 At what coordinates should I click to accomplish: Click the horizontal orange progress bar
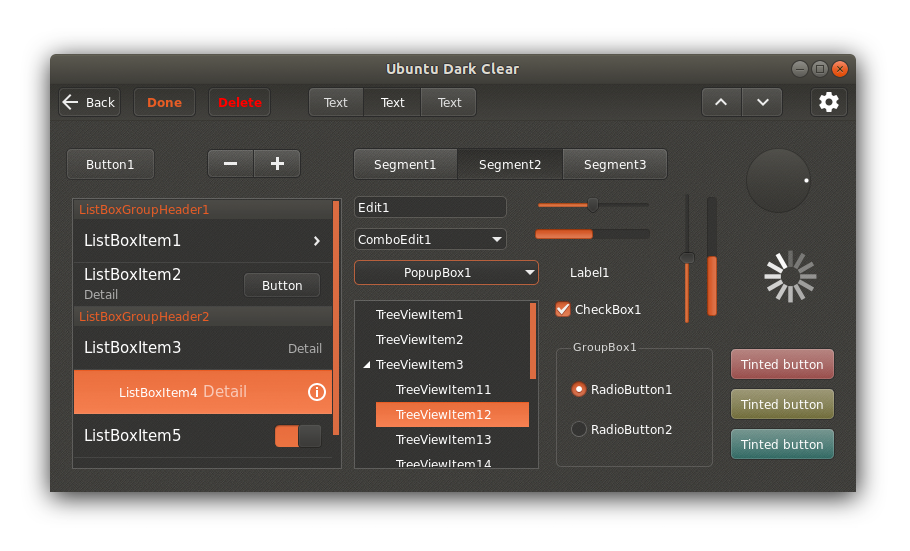(x=592, y=234)
